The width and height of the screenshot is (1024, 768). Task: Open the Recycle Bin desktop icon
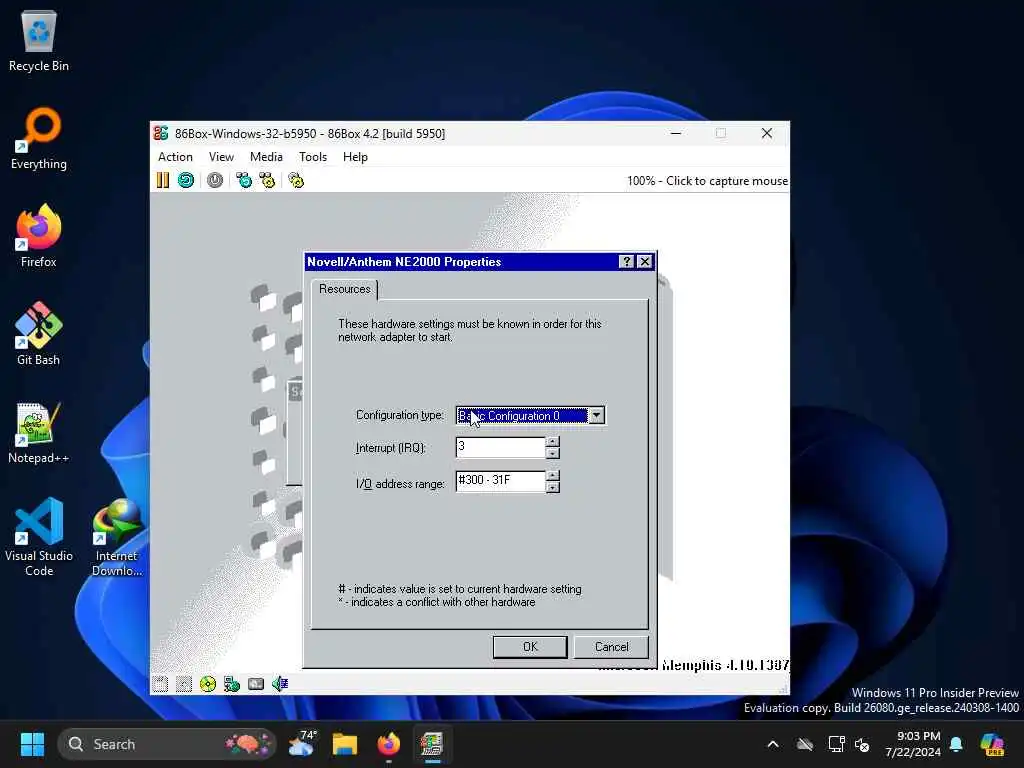tap(39, 40)
